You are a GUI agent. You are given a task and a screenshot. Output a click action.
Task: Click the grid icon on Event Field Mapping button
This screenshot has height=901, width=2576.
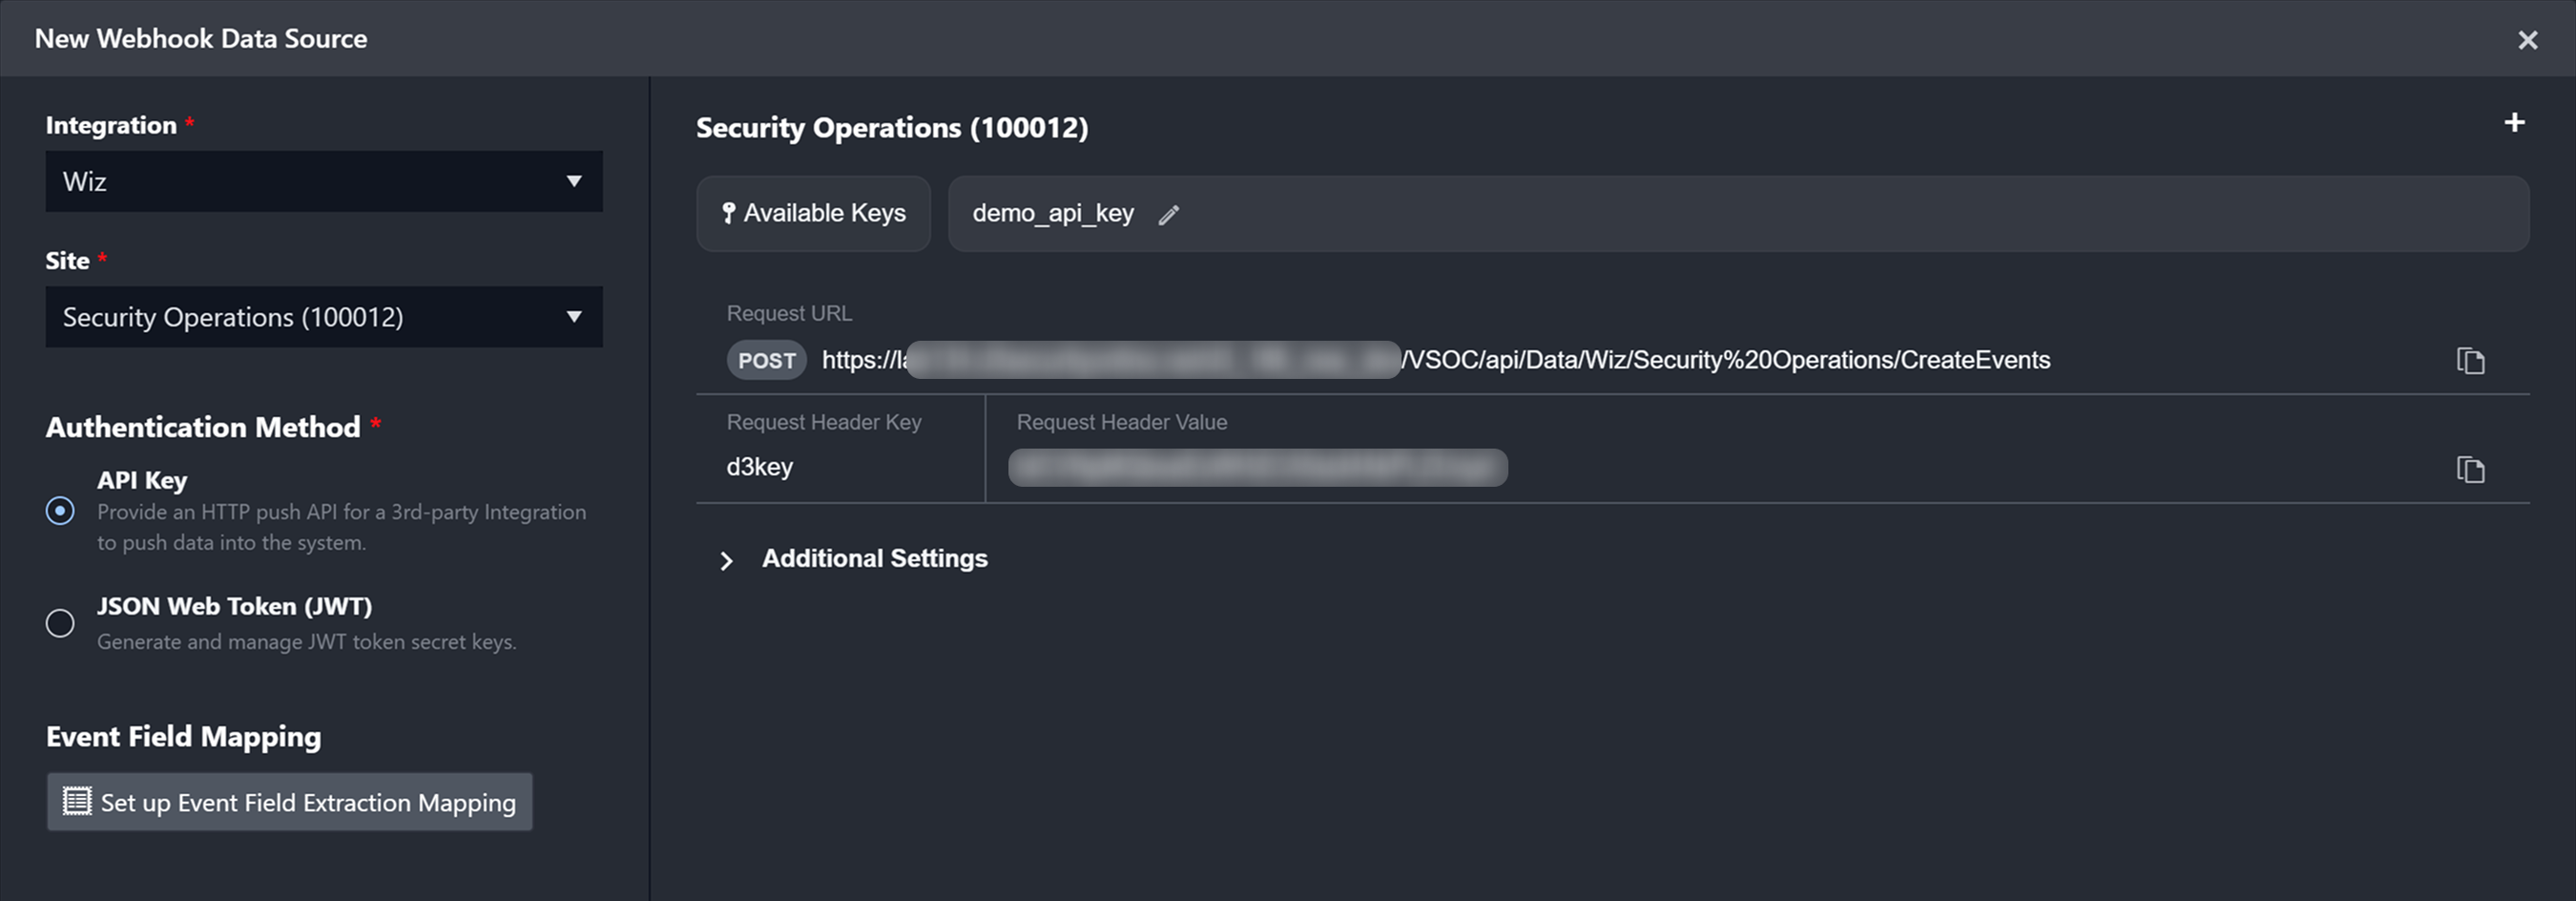click(x=77, y=801)
